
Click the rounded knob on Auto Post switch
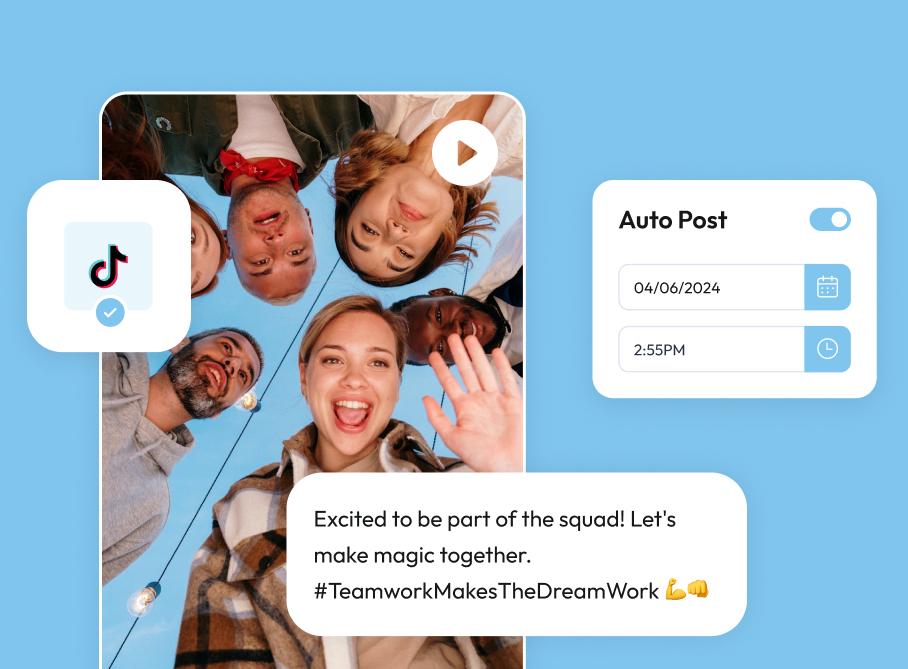tap(837, 219)
